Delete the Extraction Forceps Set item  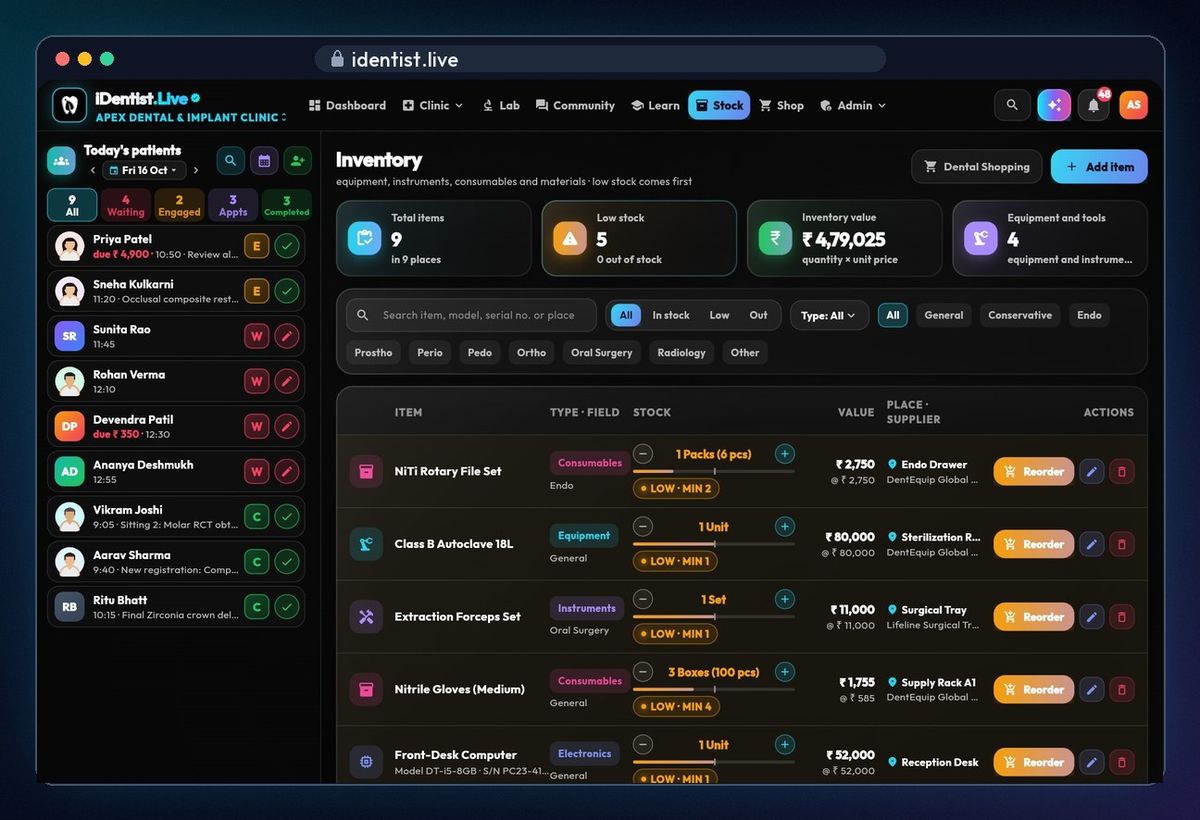pyautogui.click(x=1122, y=617)
